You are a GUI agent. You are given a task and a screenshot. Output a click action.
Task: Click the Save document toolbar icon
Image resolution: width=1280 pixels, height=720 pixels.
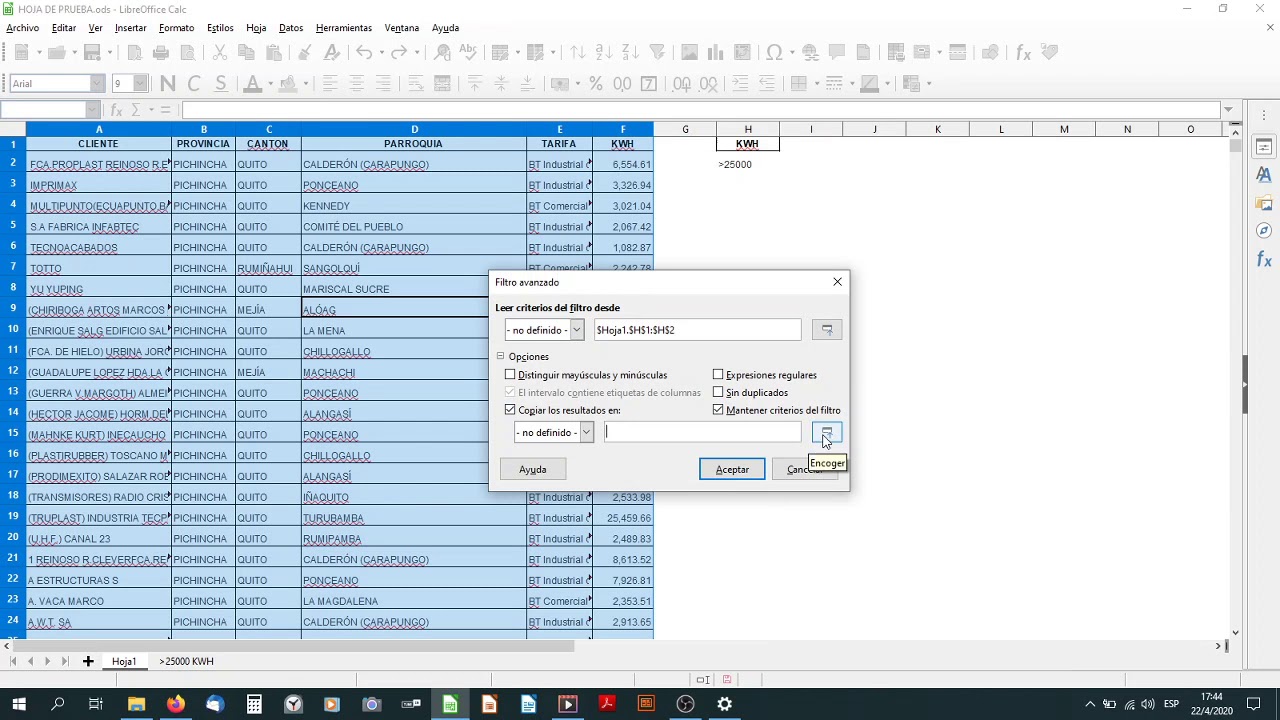[92, 52]
